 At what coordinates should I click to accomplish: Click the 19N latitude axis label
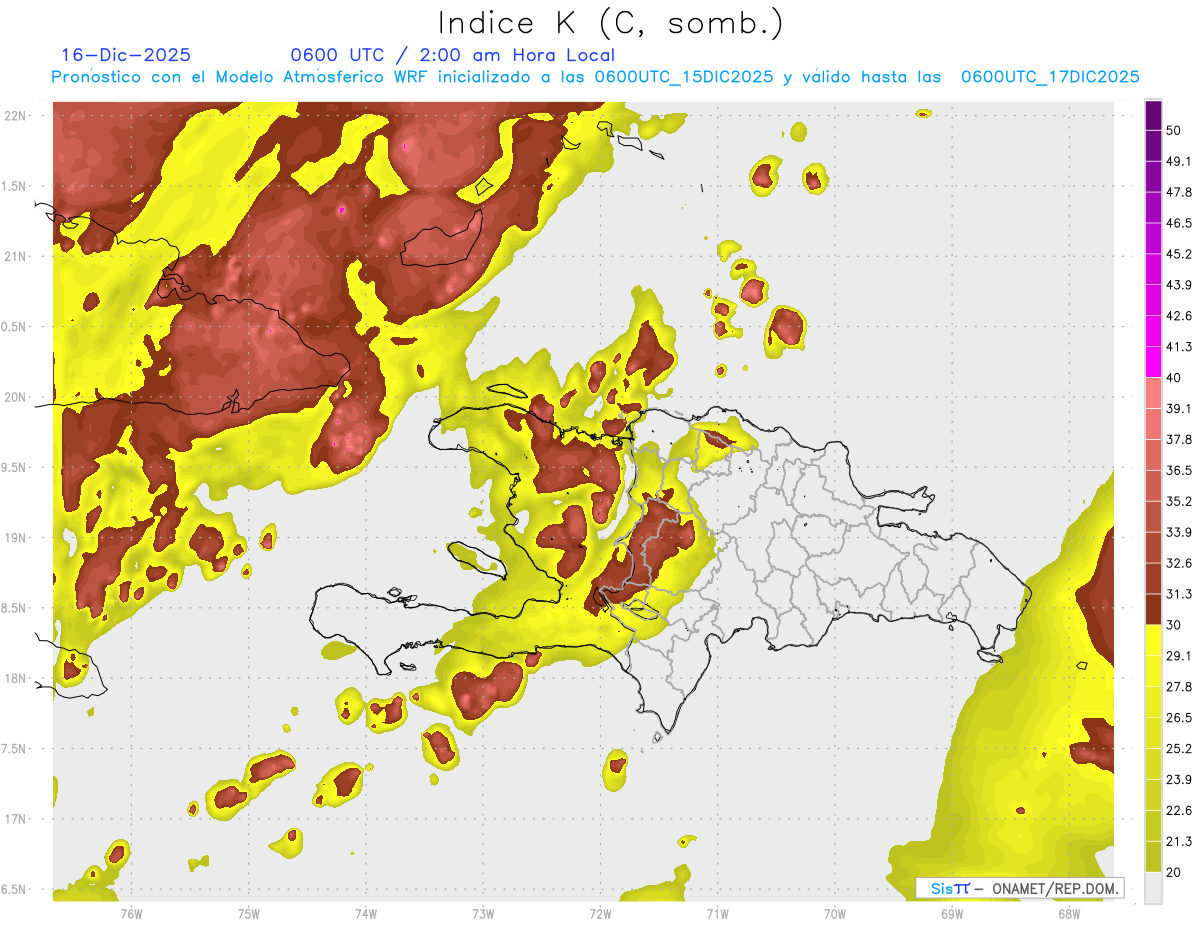pyautogui.click(x=18, y=538)
